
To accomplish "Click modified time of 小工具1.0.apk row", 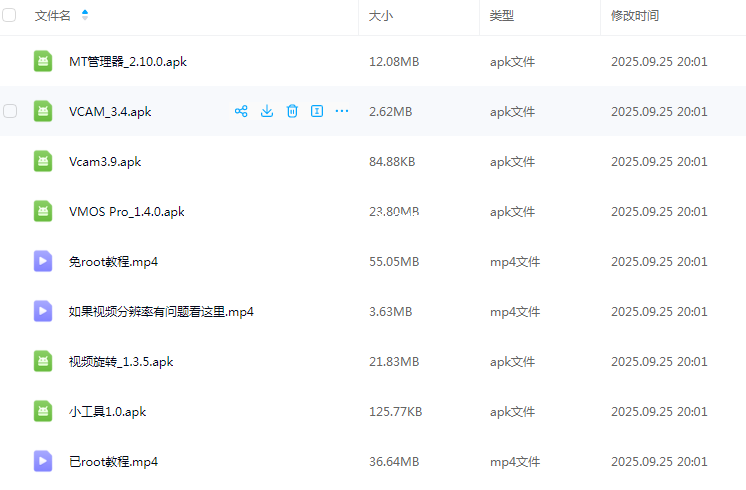I will pos(659,412).
